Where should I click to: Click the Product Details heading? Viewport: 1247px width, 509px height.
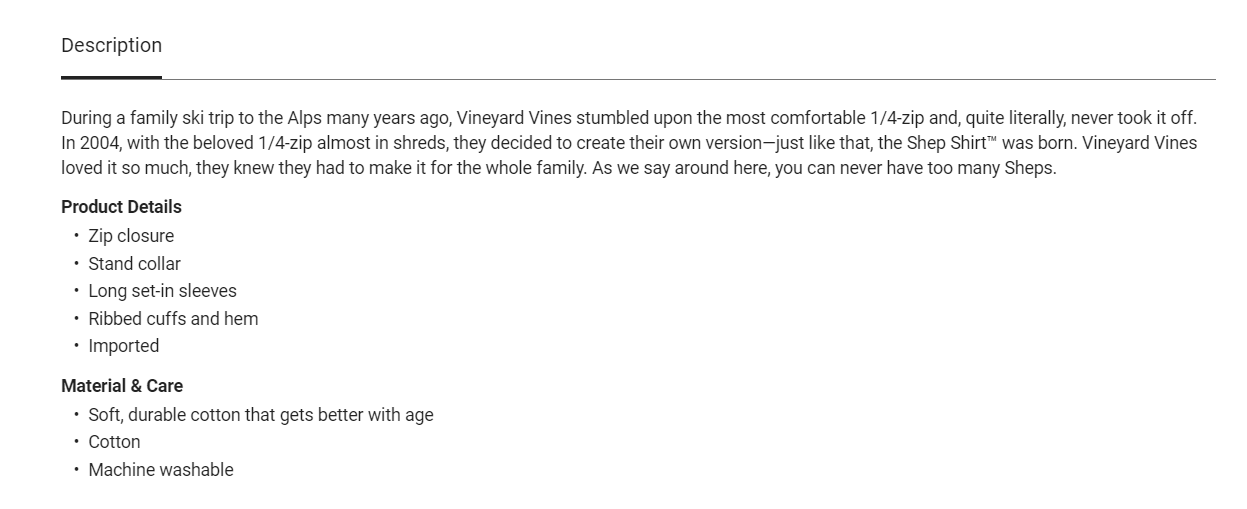tap(121, 207)
